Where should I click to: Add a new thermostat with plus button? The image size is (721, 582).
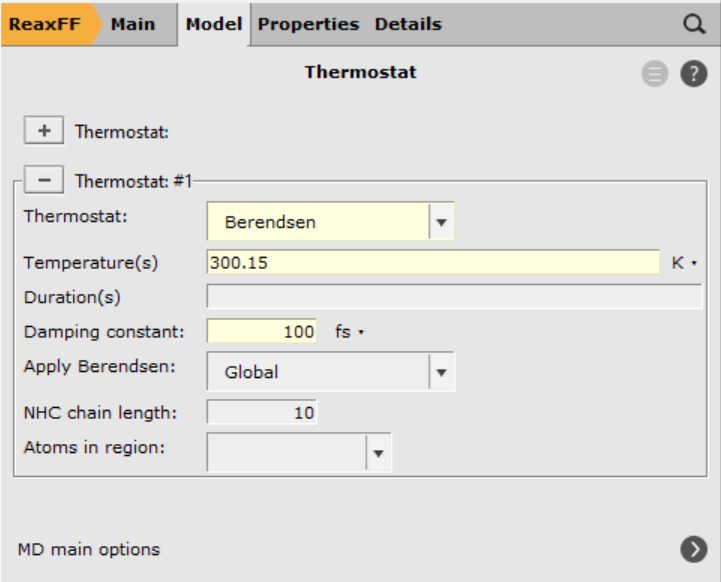tap(43, 131)
